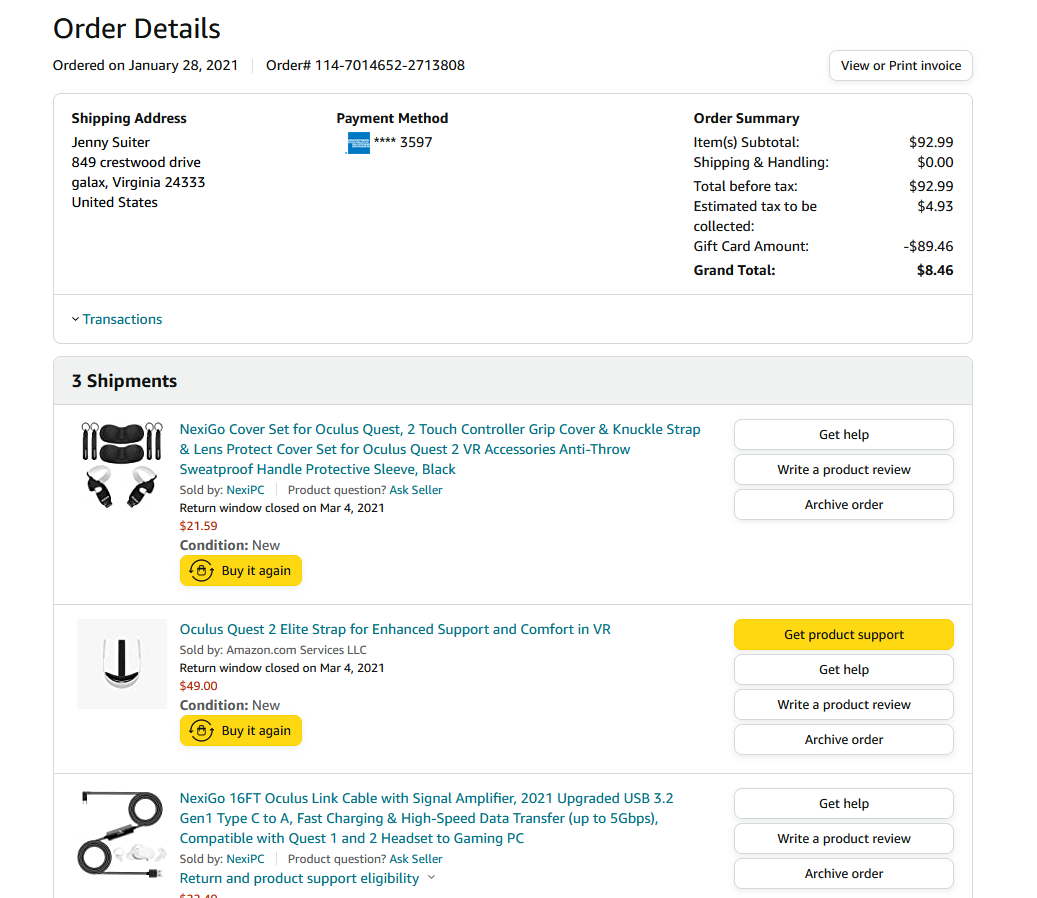Open the Elite Strap product image
Viewport: 1037px width, 898px height.
(122, 664)
